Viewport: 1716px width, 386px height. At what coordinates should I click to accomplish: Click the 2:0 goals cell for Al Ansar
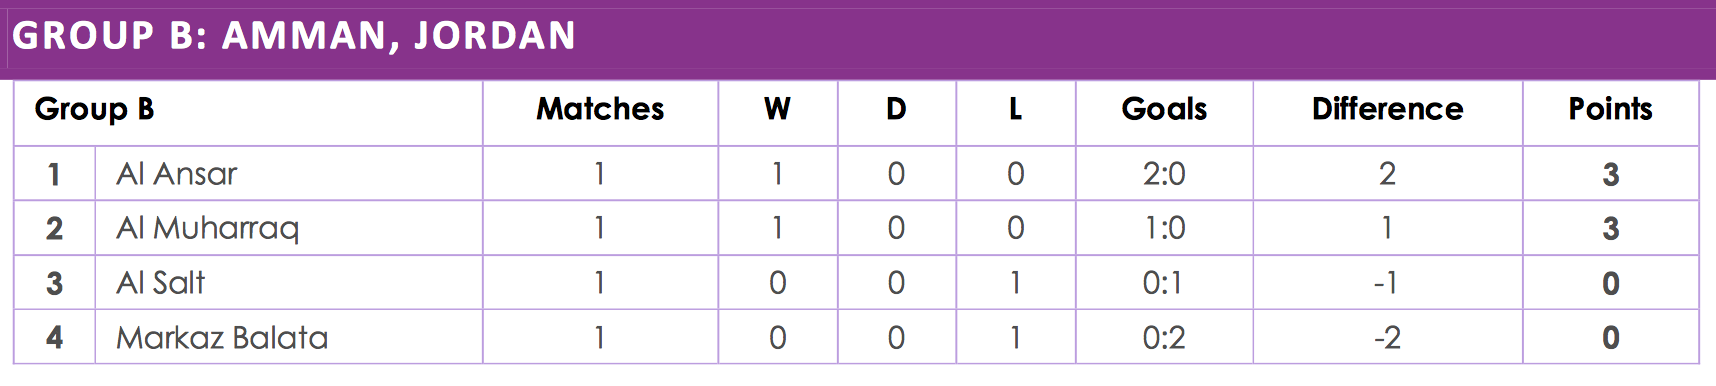1164,174
